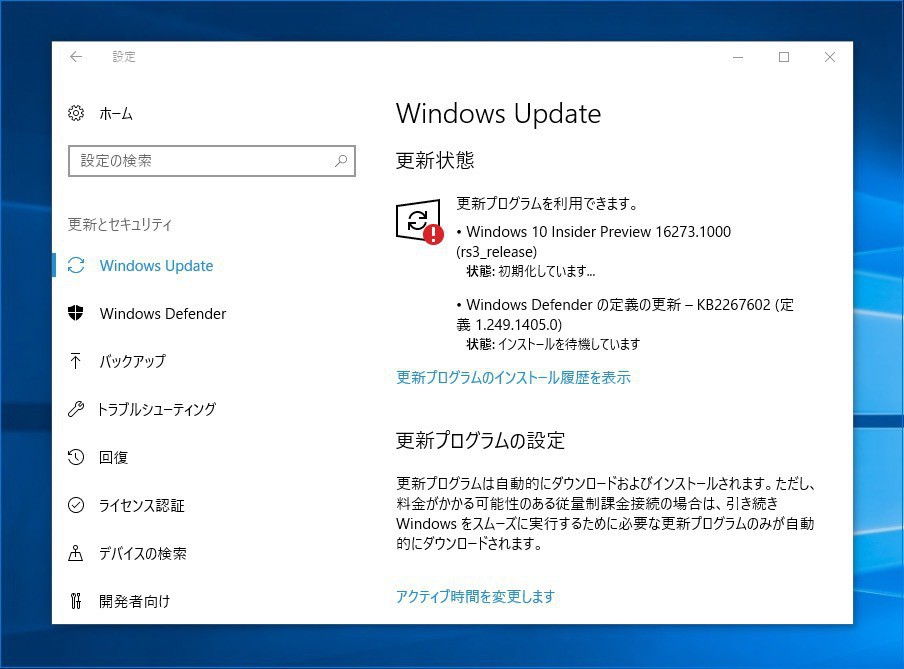
Task: Click the activation checkmark circle icon
Action: (x=76, y=505)
